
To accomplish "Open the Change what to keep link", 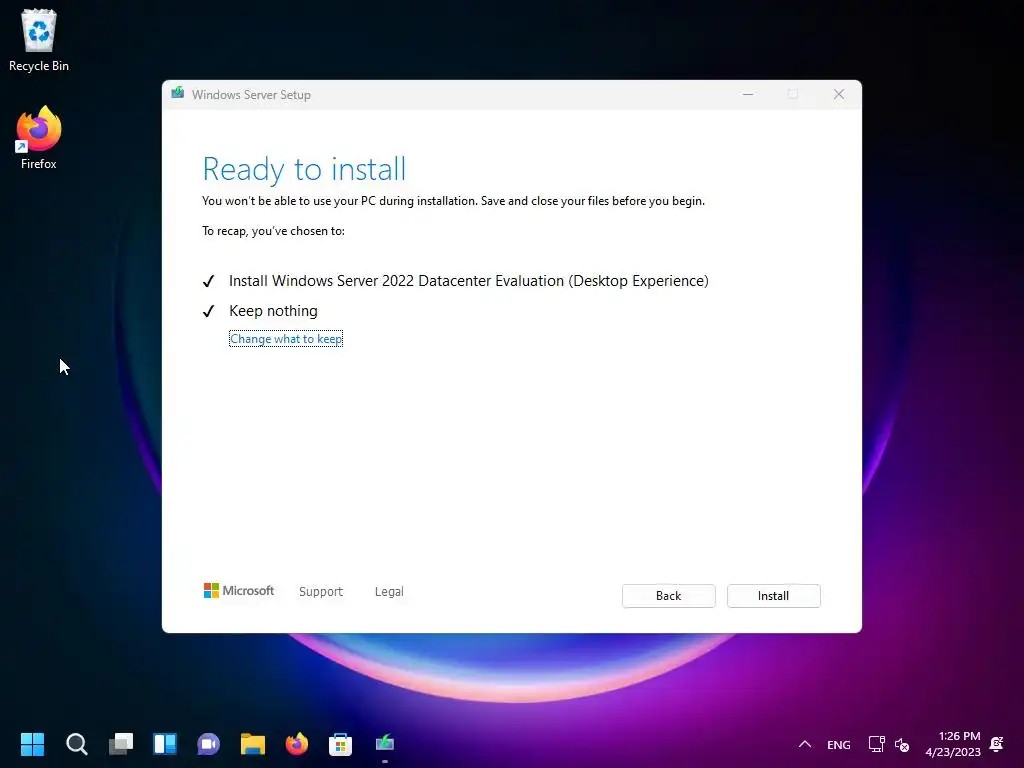I will tap(286, 339).
